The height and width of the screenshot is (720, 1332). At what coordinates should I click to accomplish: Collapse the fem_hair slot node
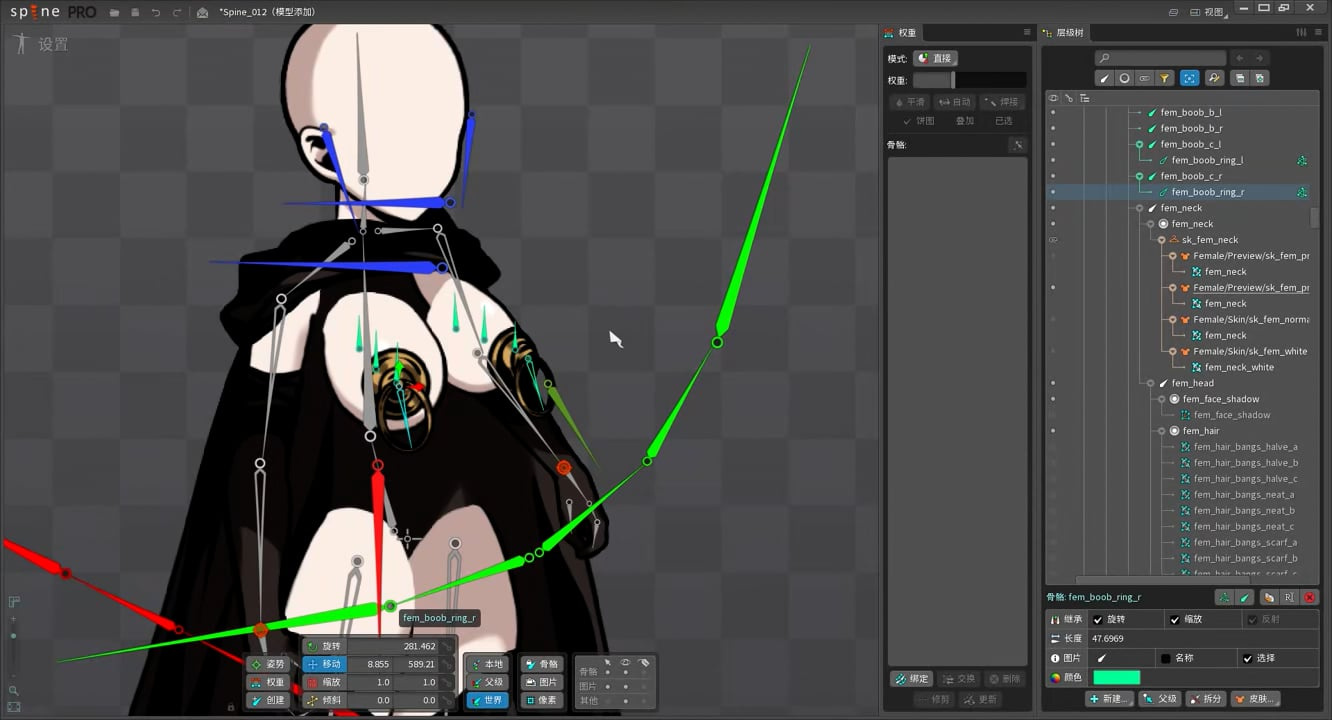[1161, 431]
